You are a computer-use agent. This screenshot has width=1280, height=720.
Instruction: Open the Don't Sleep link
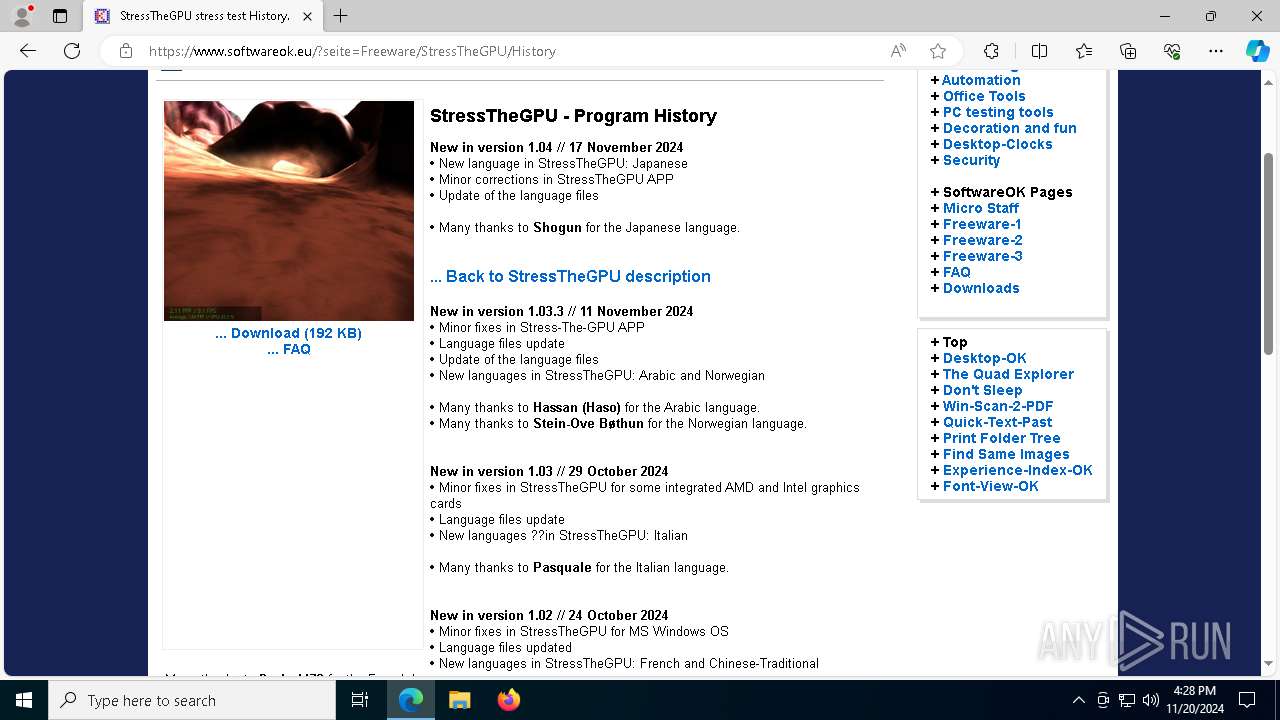(982, 390)
